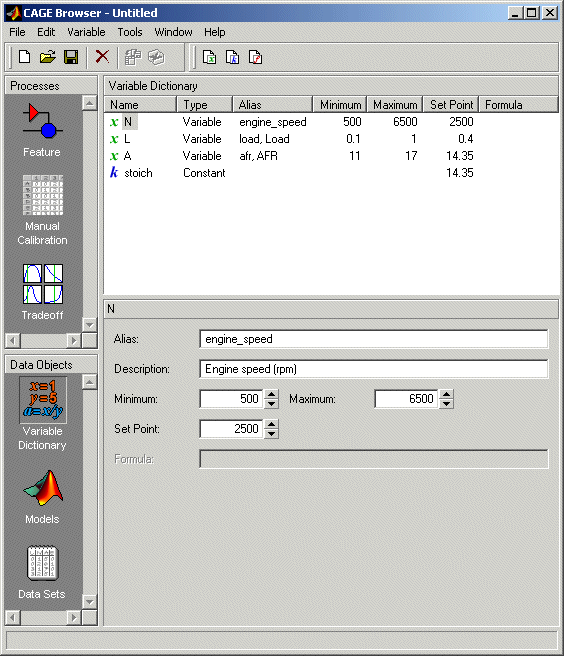
Task: Add a new formula with the red f page icon
Action: [255, 57]
